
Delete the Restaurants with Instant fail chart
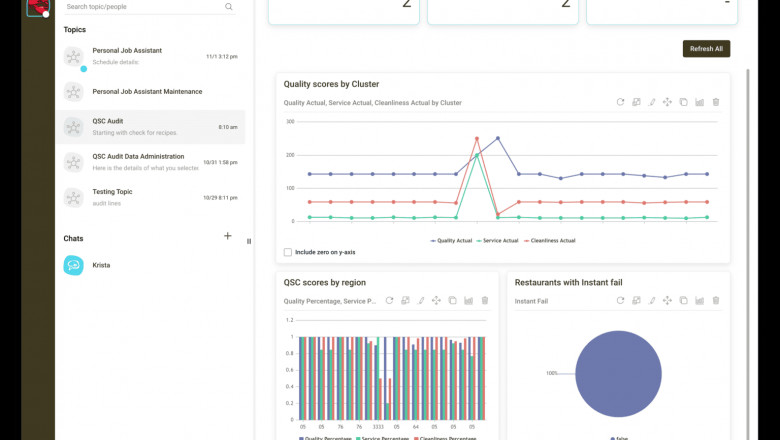pos(715,300)
